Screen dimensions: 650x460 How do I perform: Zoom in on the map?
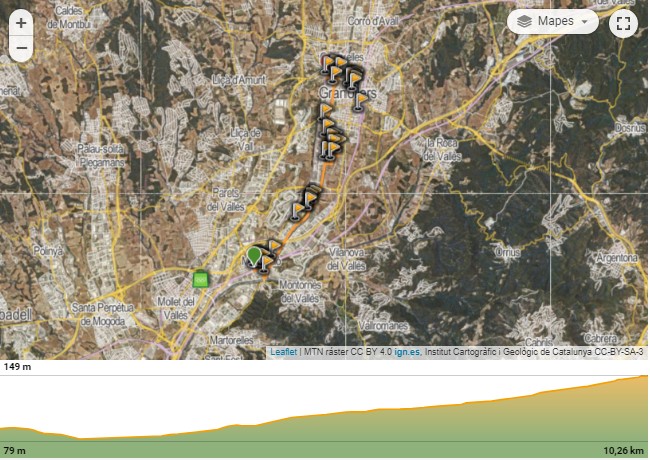pyautogui.click(x=21, y=23)
